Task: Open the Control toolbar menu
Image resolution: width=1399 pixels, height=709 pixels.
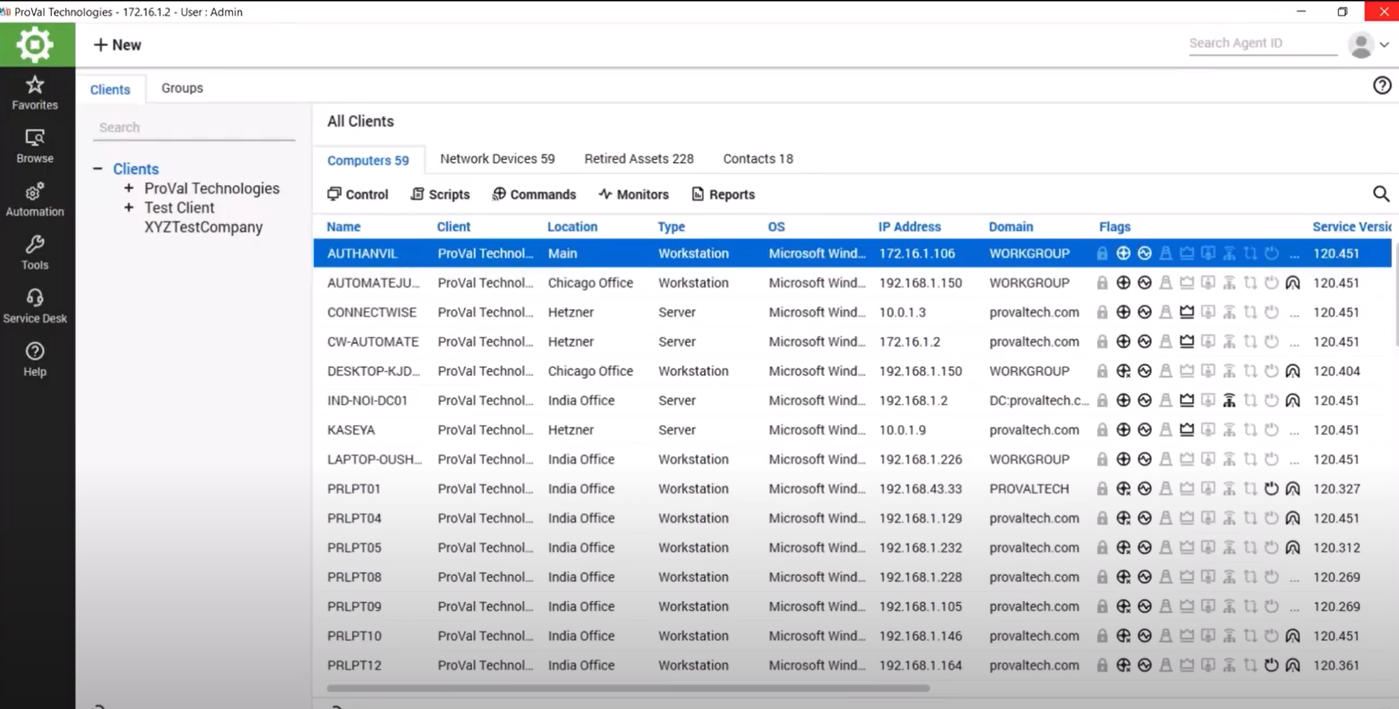Action: click(x=358, y=194)
